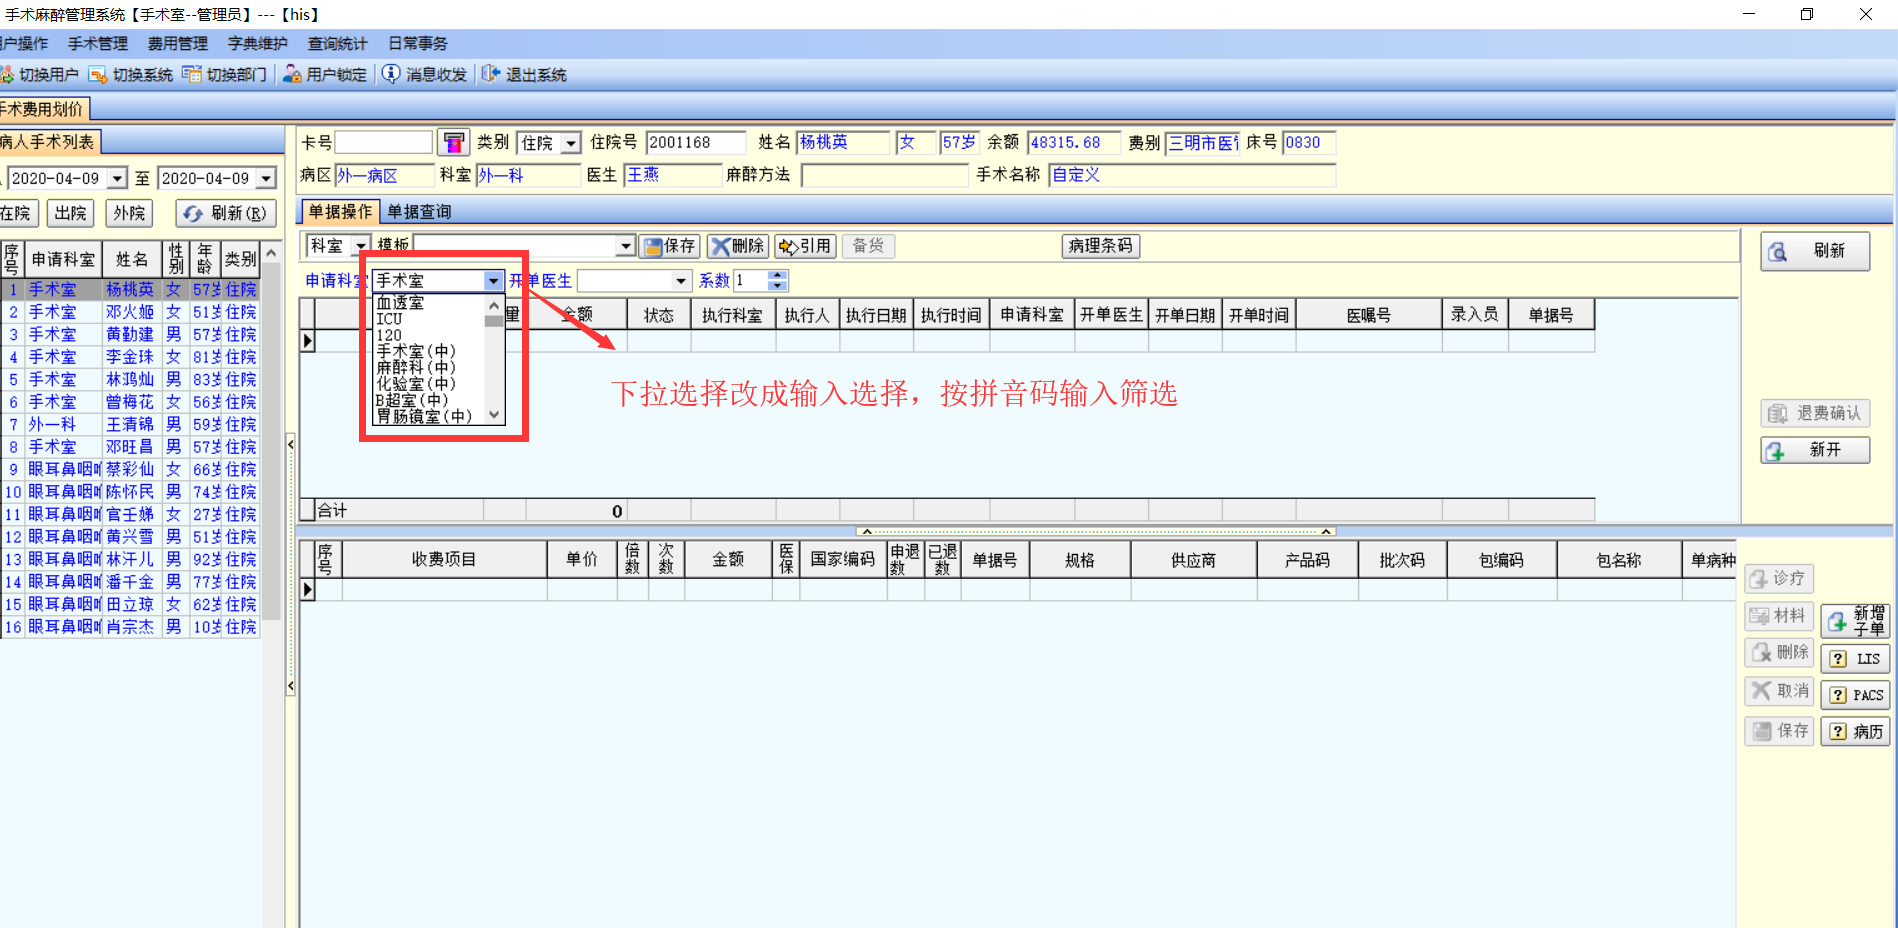
Task: Click the 收费项目 column header
Action: (444, 559)
